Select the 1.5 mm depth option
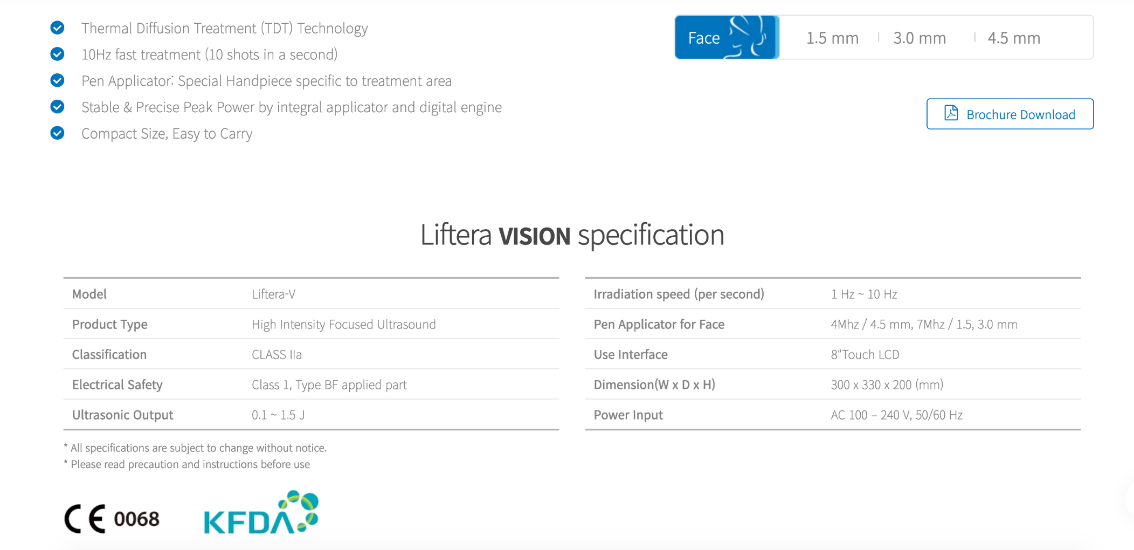Screen dimensions: 1134x550 832,38
